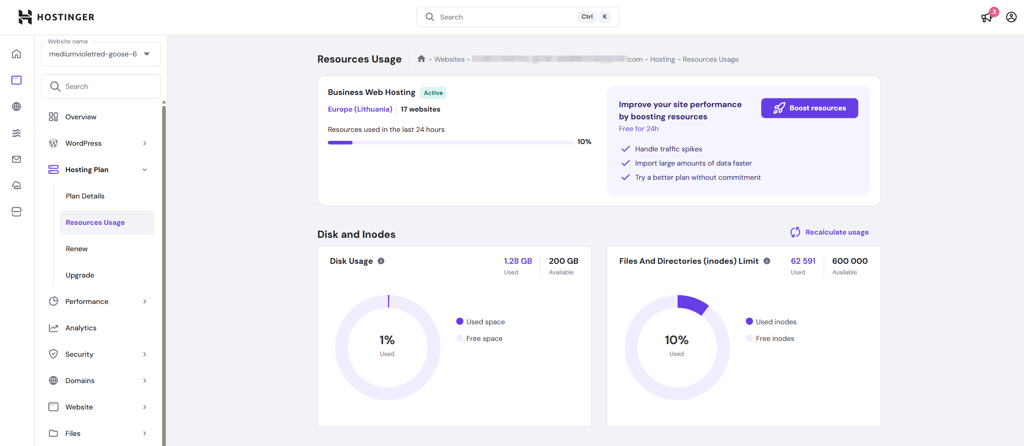Click the top Search input field

[x=518, y=17]
